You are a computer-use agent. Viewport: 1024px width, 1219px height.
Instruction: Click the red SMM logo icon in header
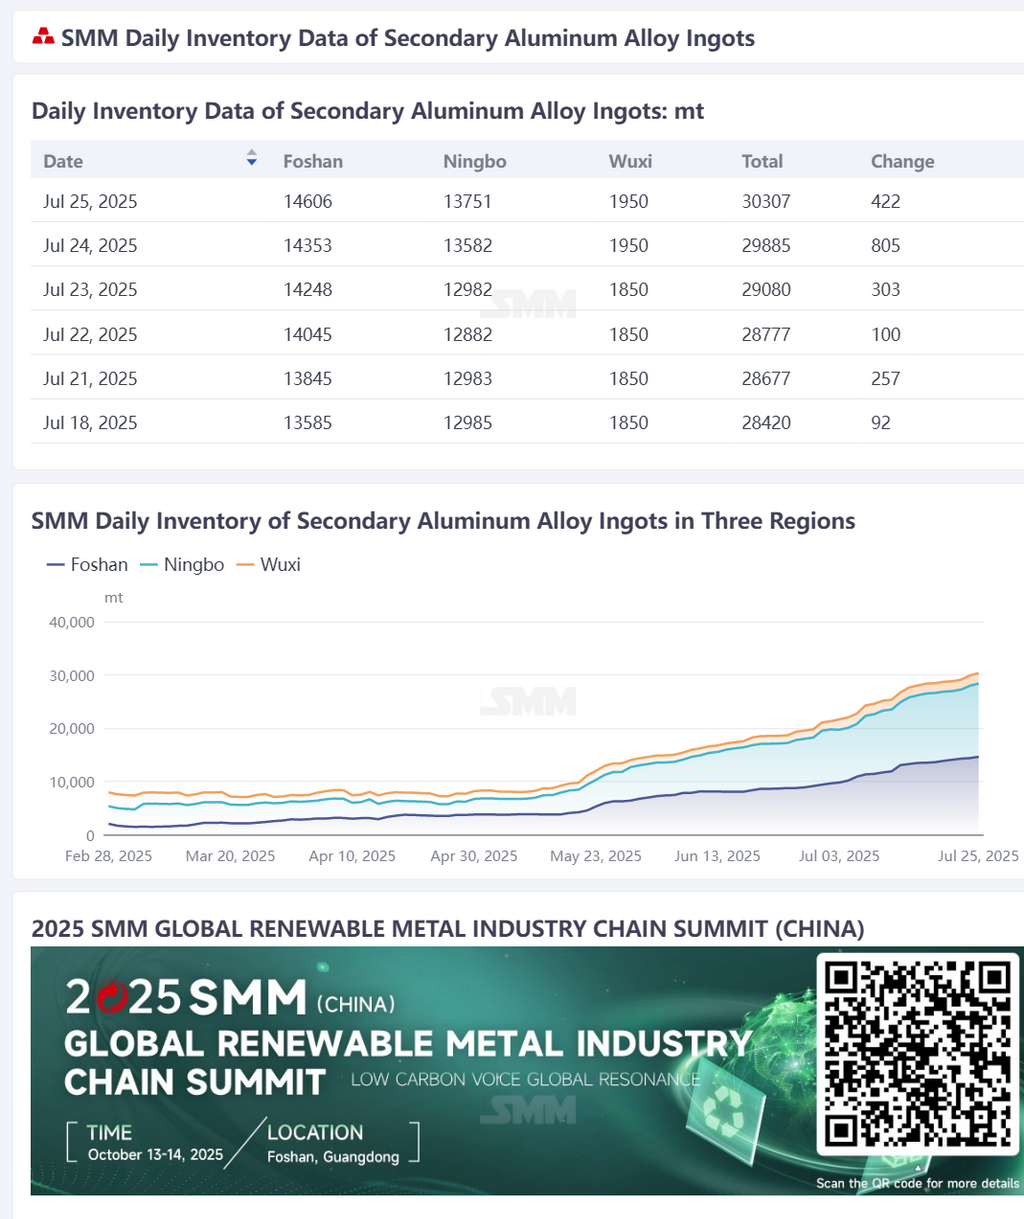pyautogui.click(x=43, y=38)
